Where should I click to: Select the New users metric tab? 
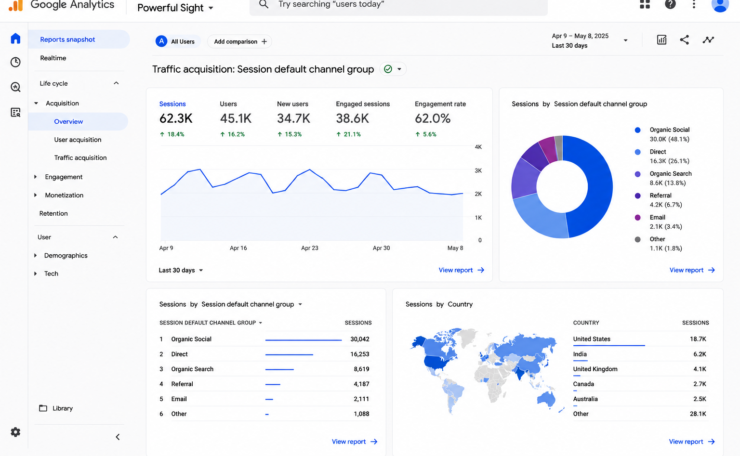[293, 118]
